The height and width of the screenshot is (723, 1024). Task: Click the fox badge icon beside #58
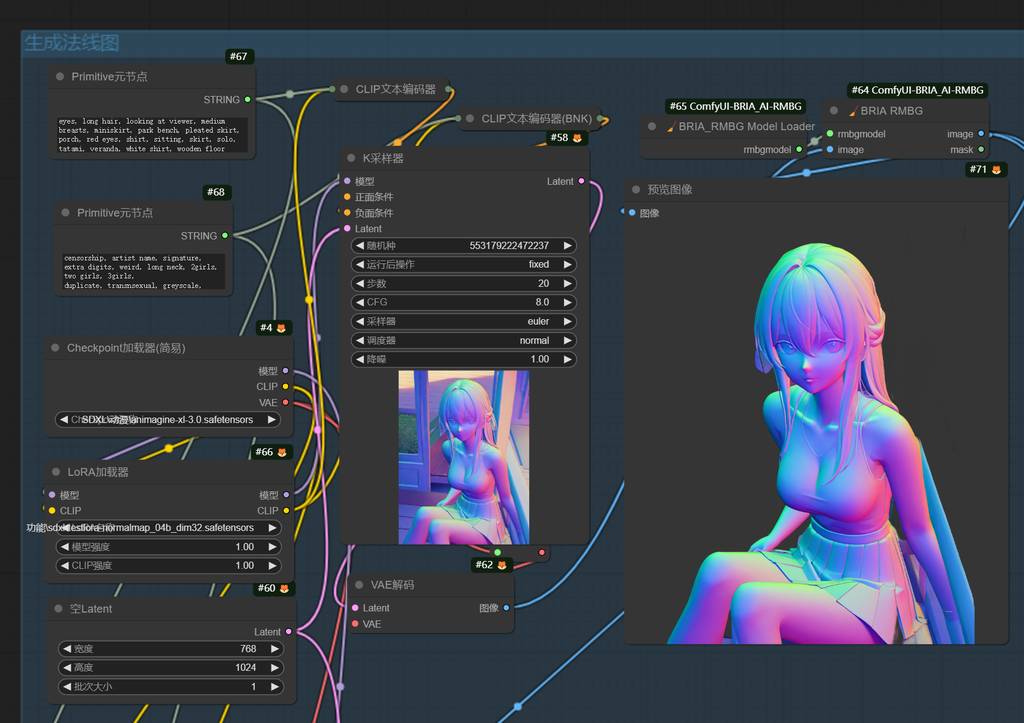[x=578, y=138]
